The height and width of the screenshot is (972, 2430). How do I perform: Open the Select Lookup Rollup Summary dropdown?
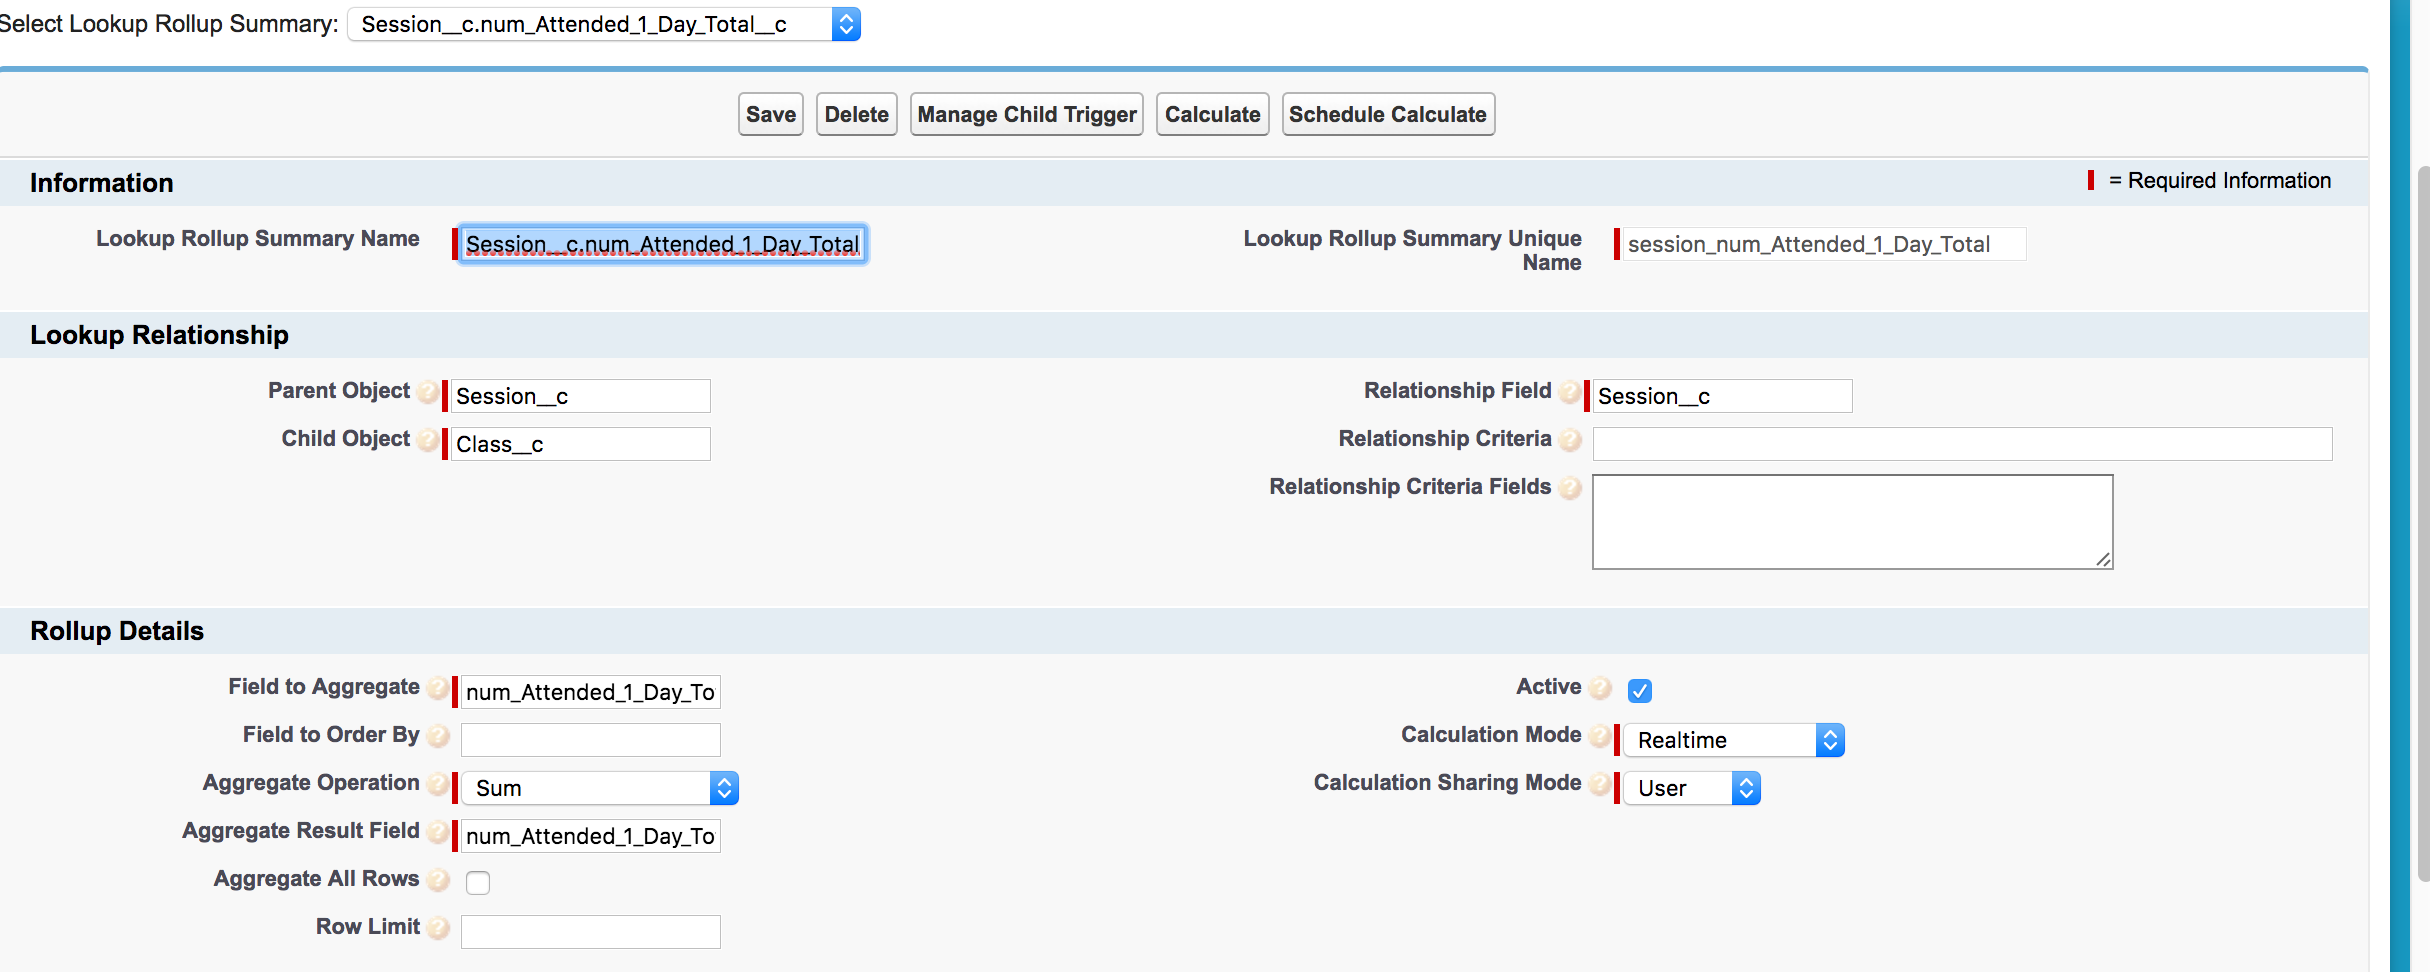[x=845, y=23]
